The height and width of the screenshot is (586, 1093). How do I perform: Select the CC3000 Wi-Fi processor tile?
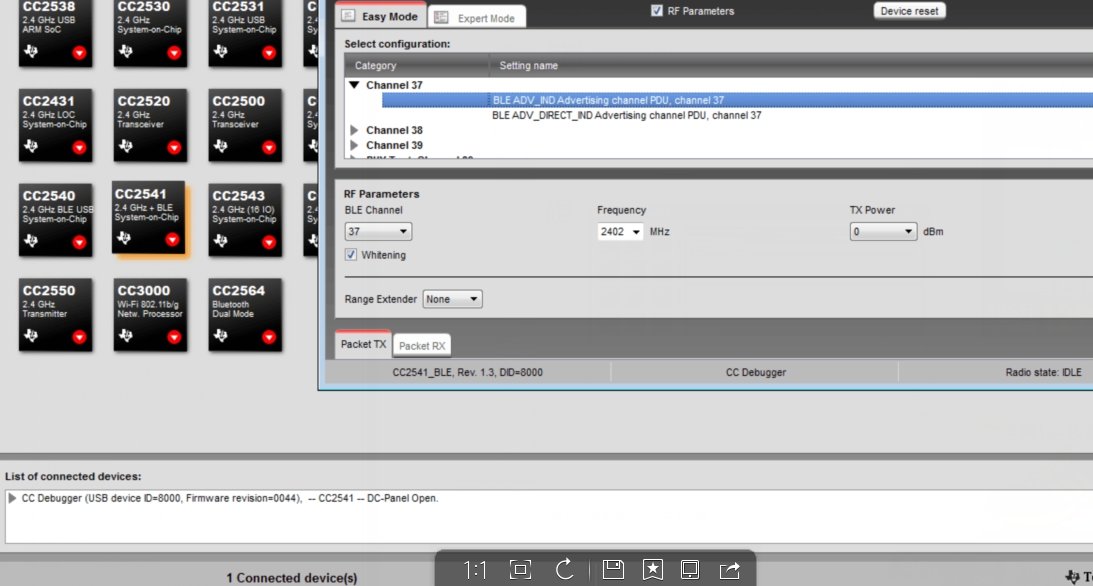(x=150, y=314)
